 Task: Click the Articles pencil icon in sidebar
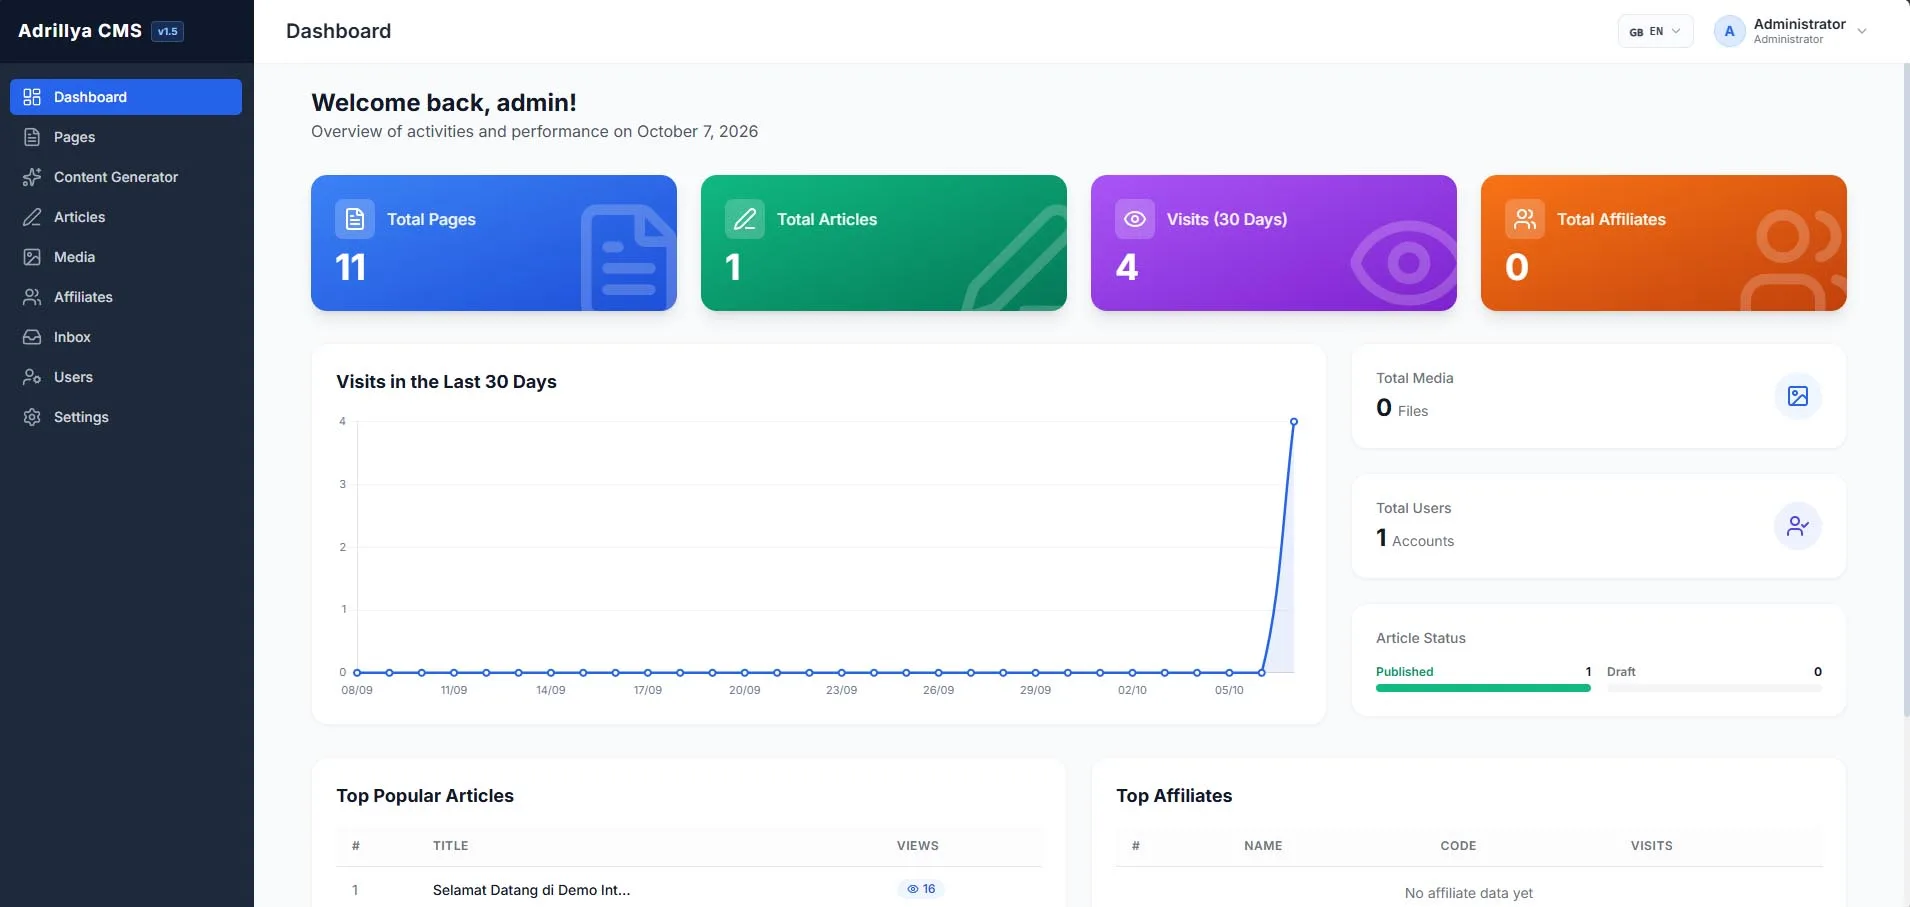point(32,217)
